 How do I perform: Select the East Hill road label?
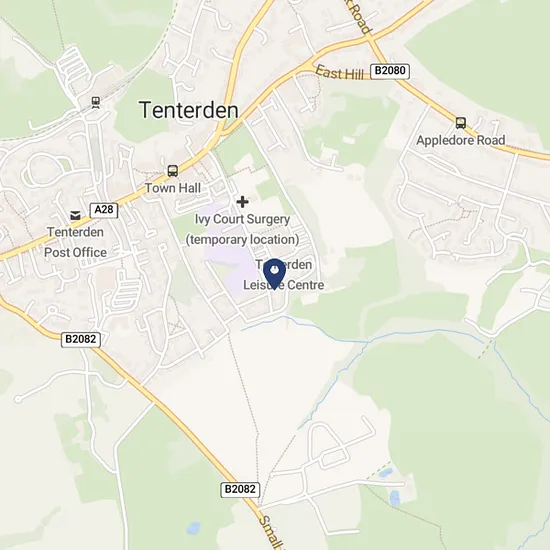click(x=340, y=73)
